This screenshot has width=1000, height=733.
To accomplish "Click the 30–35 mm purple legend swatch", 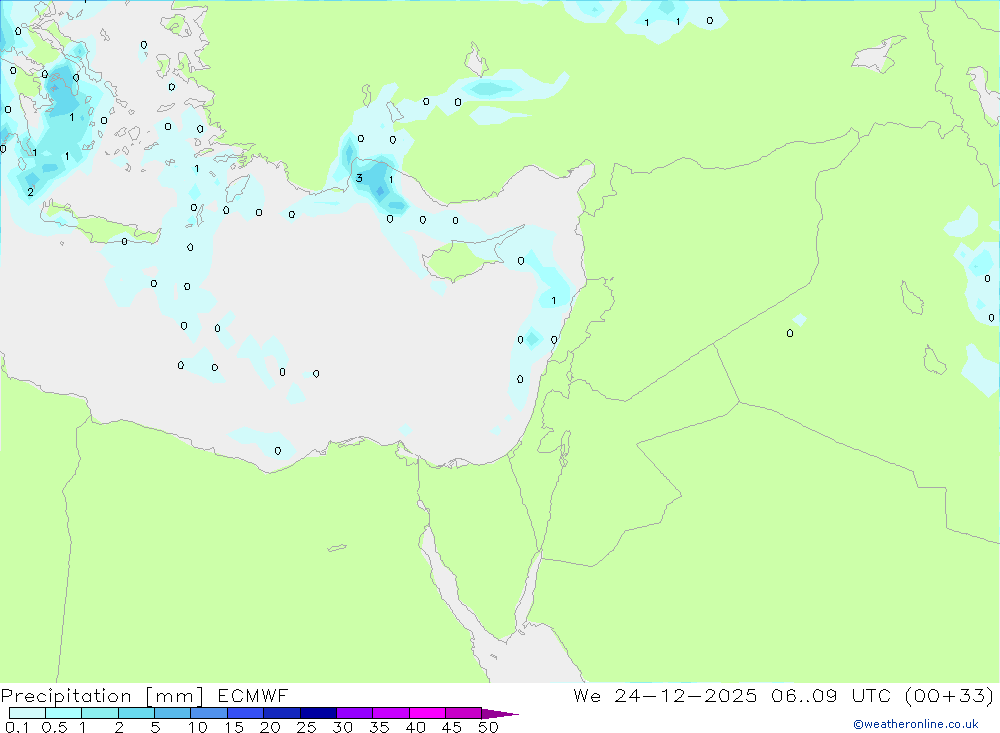I will coord(354,713).
